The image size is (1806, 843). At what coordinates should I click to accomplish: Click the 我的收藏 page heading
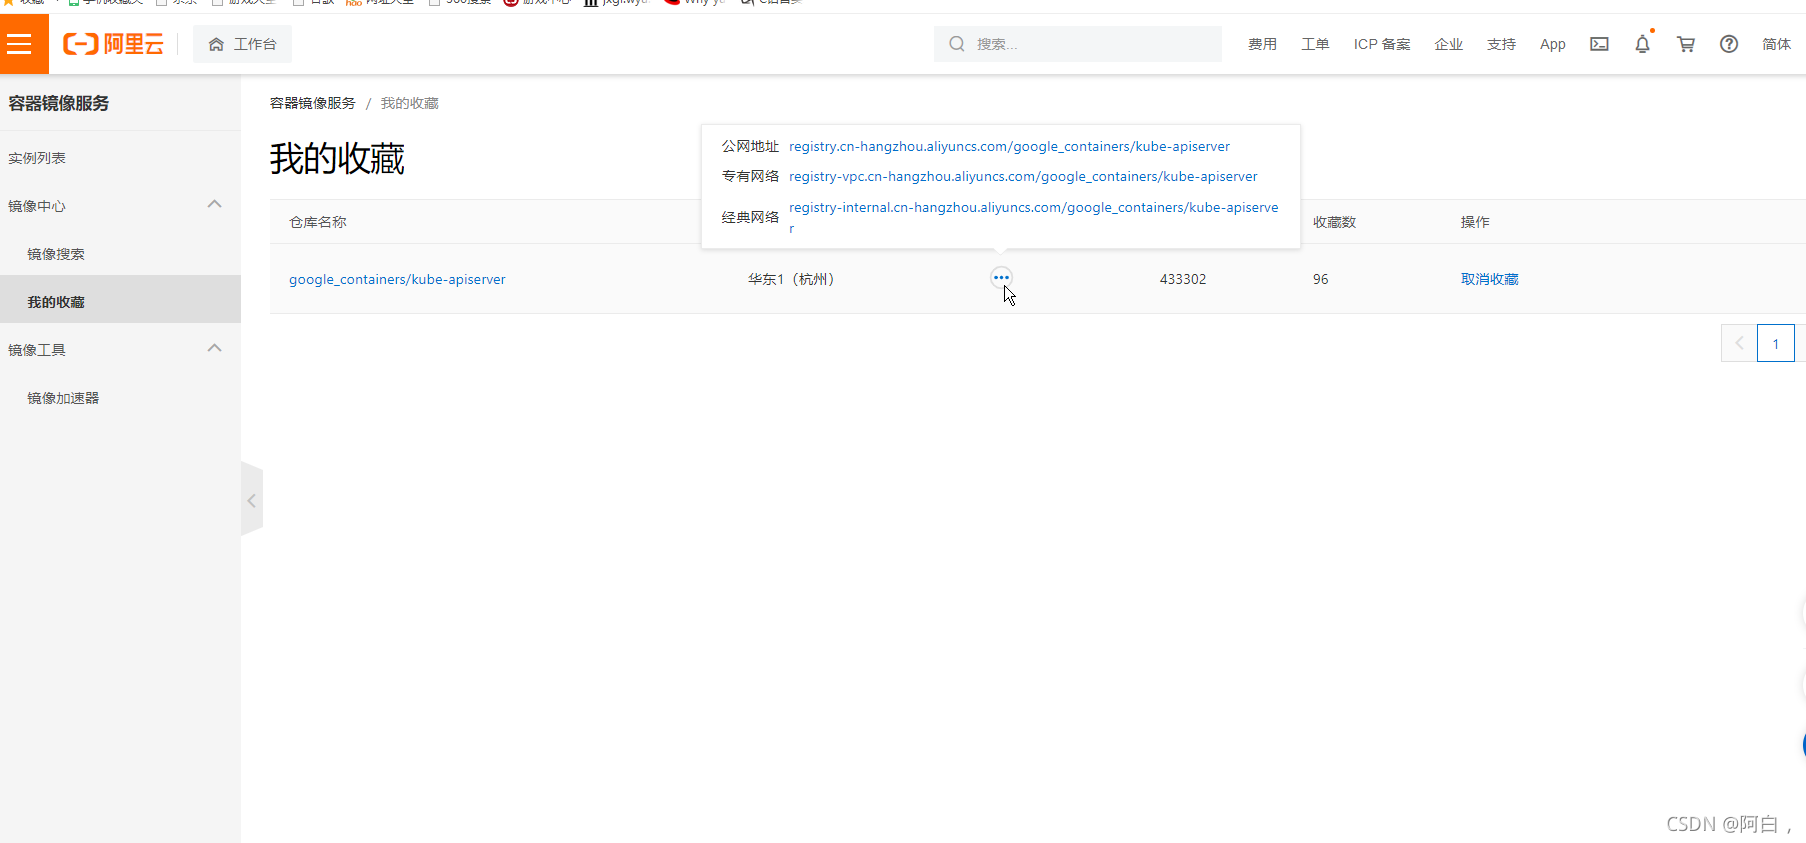(x=337, y=159)
